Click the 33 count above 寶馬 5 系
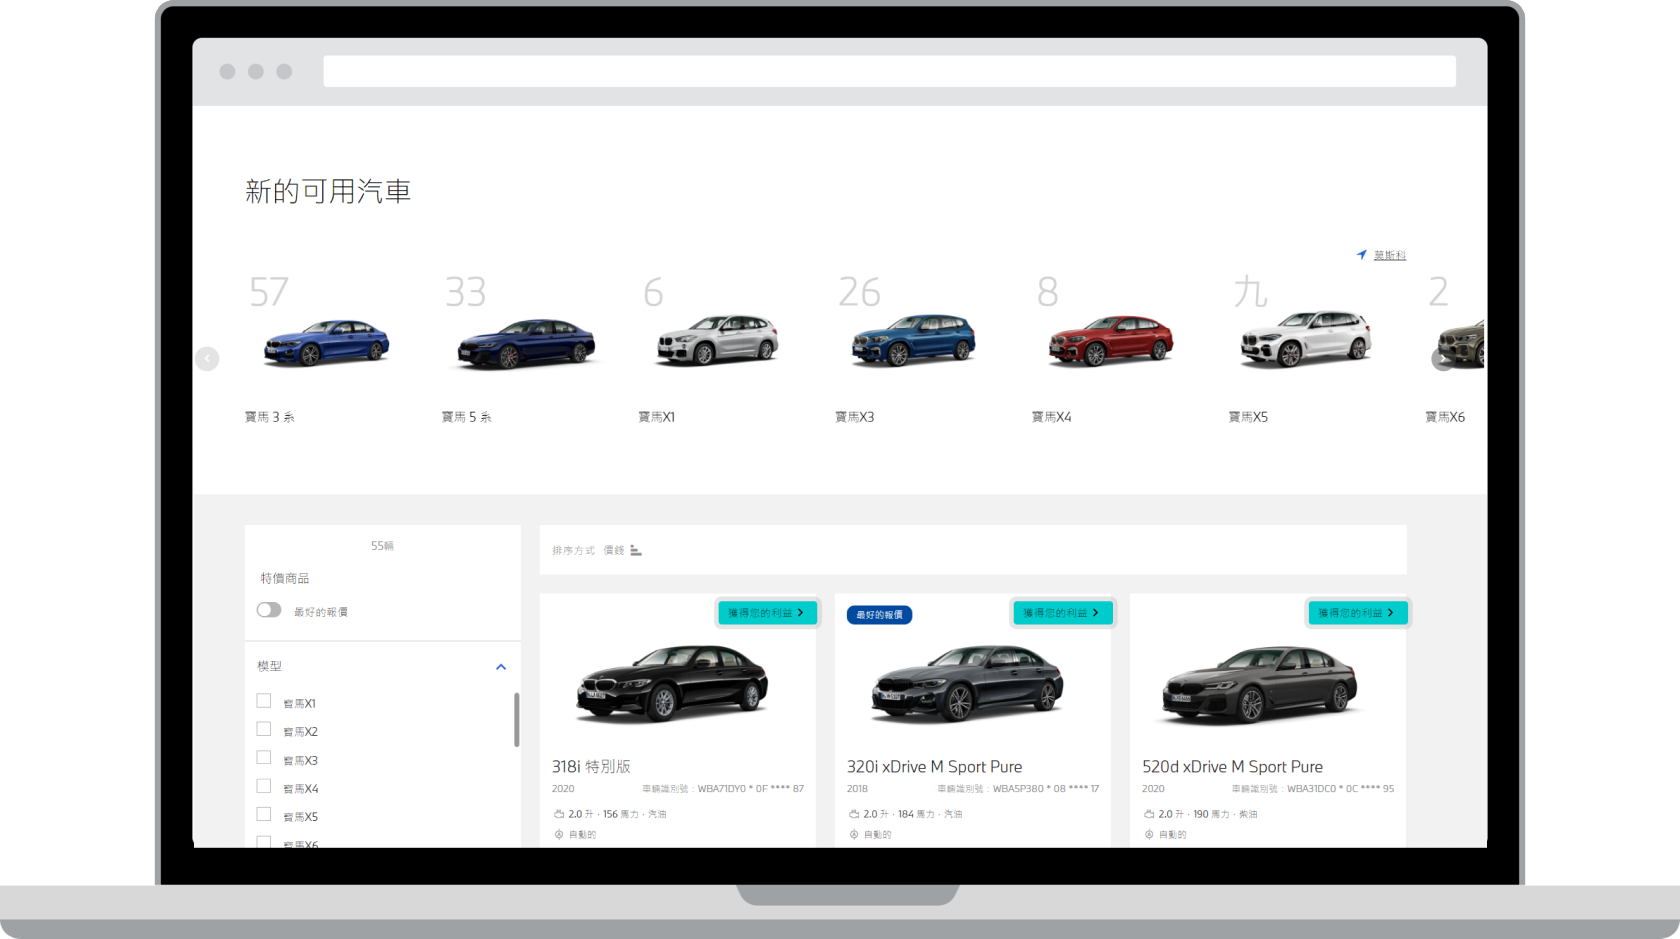 tap(466, 292)
